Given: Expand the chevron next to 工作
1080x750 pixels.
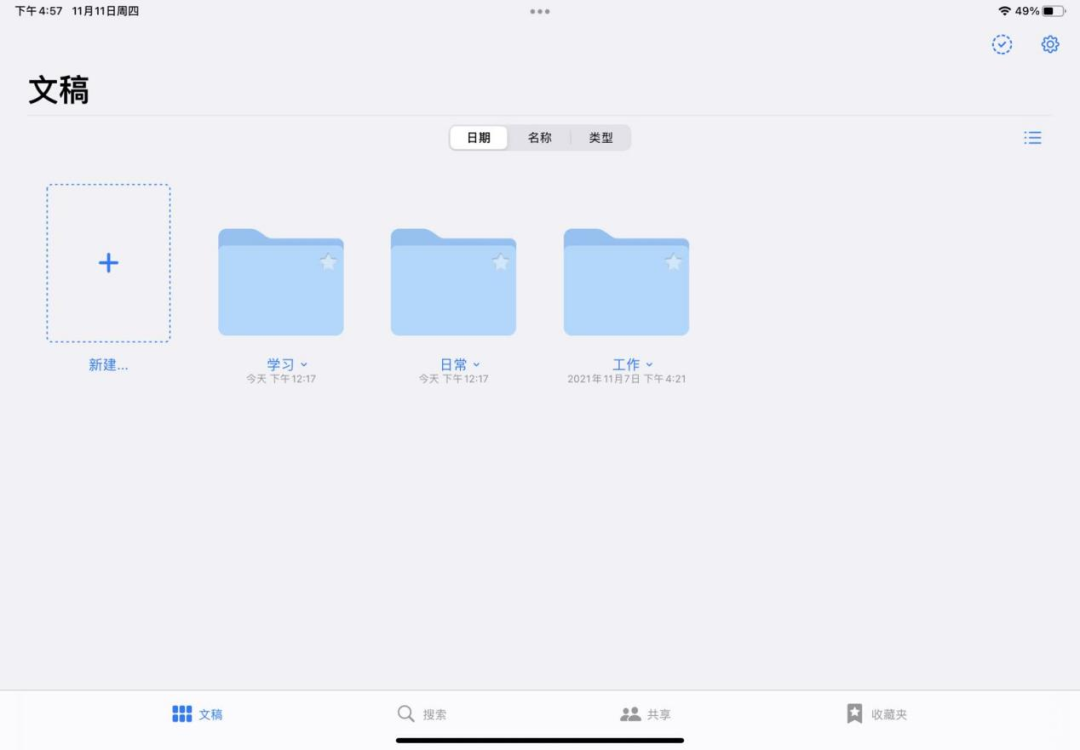Looking at the screenshot, I should click(649, 365).
